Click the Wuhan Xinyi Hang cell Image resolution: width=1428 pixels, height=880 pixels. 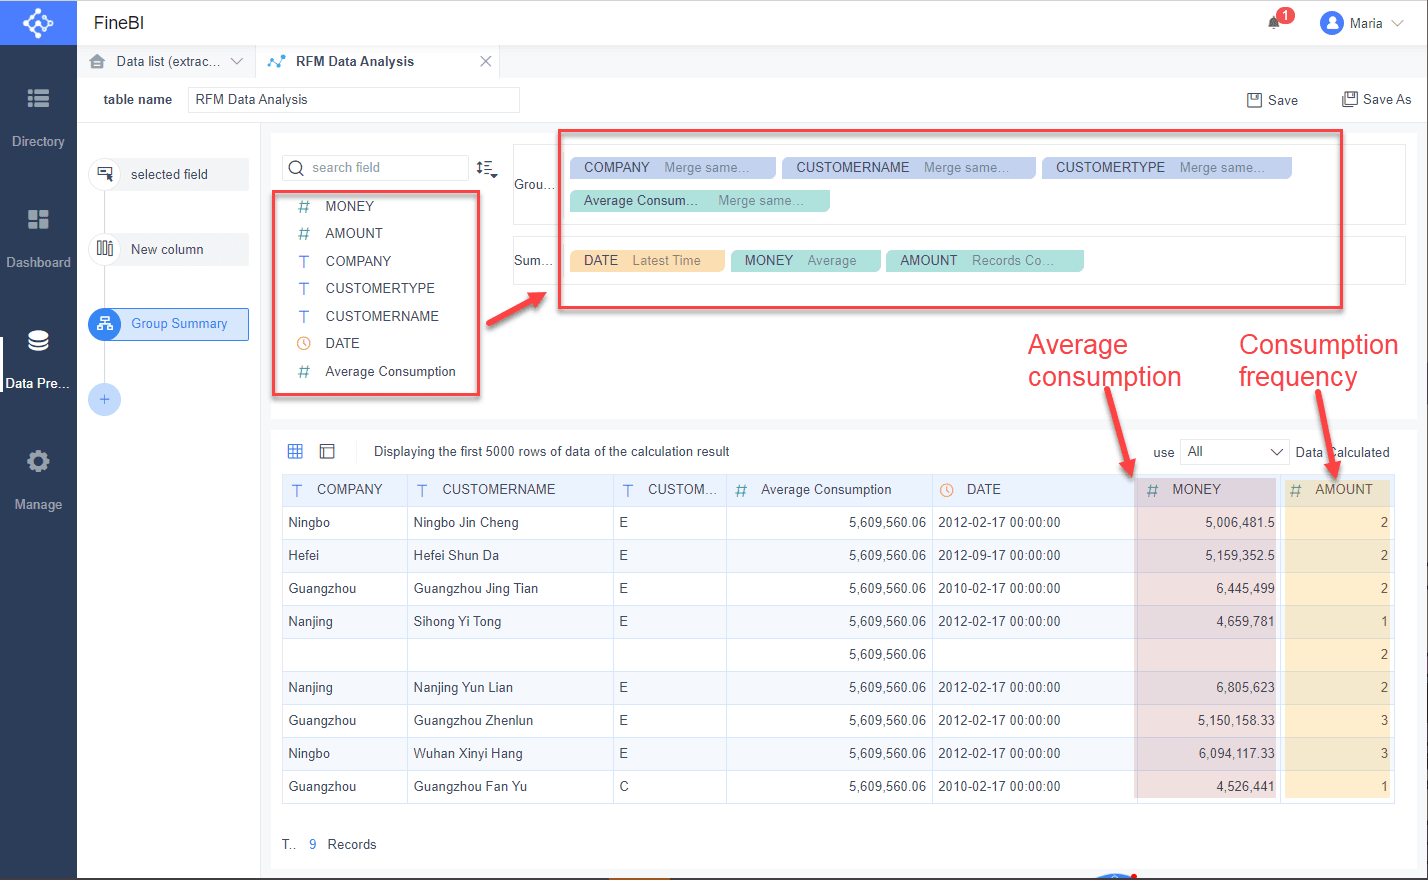tap(510, 754)
